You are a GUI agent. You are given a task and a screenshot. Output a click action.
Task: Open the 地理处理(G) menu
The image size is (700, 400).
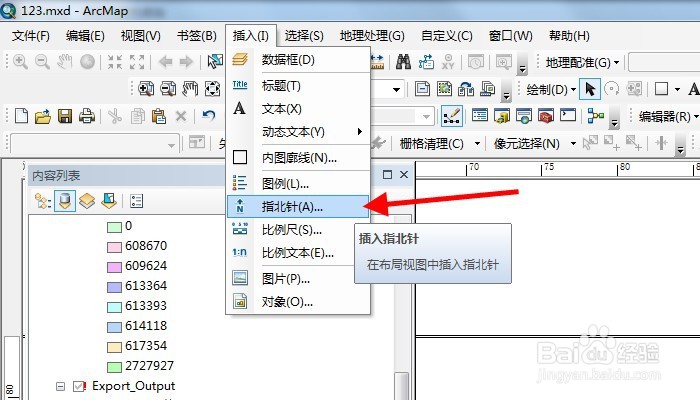[372, 36]
